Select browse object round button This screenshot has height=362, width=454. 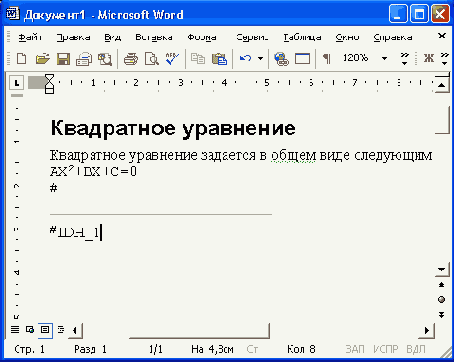(x=442, y=300)
